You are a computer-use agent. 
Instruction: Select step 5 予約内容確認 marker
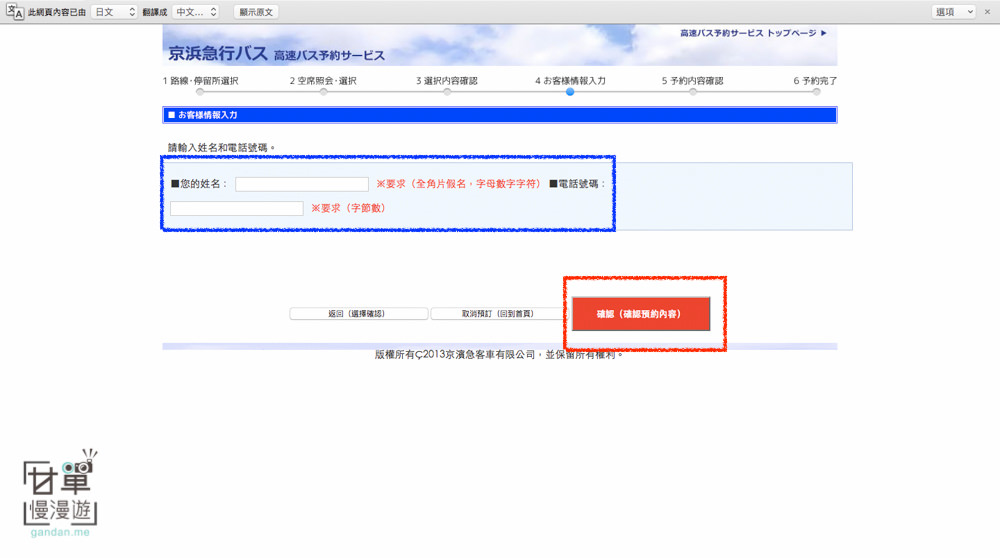point(693,92)
